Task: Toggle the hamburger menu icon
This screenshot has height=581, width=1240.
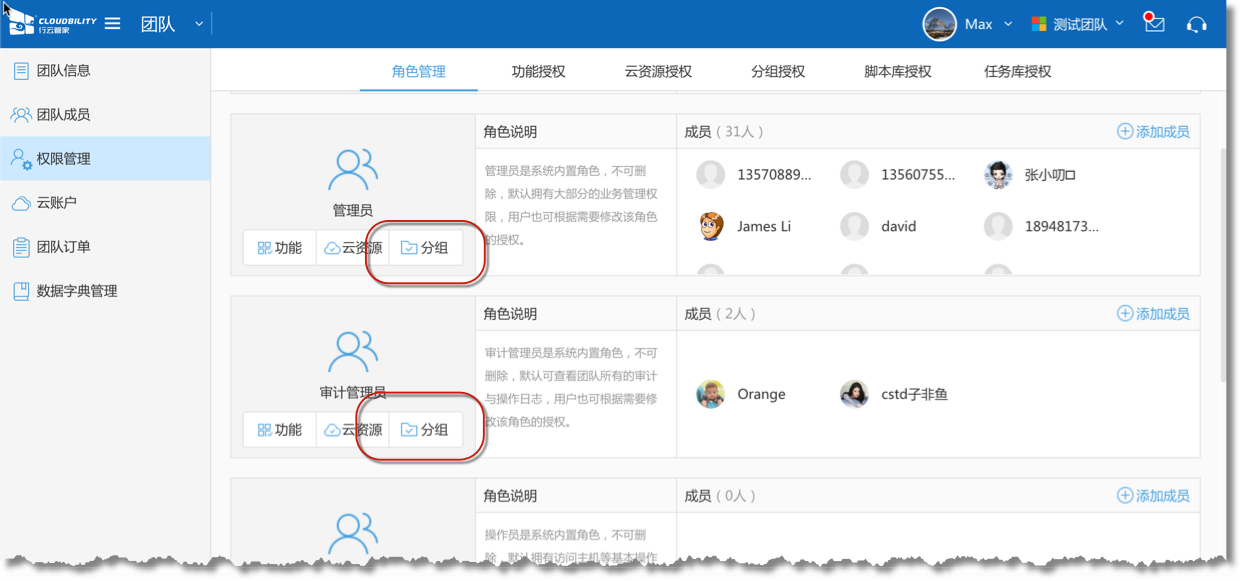Action: coord(113,23)
